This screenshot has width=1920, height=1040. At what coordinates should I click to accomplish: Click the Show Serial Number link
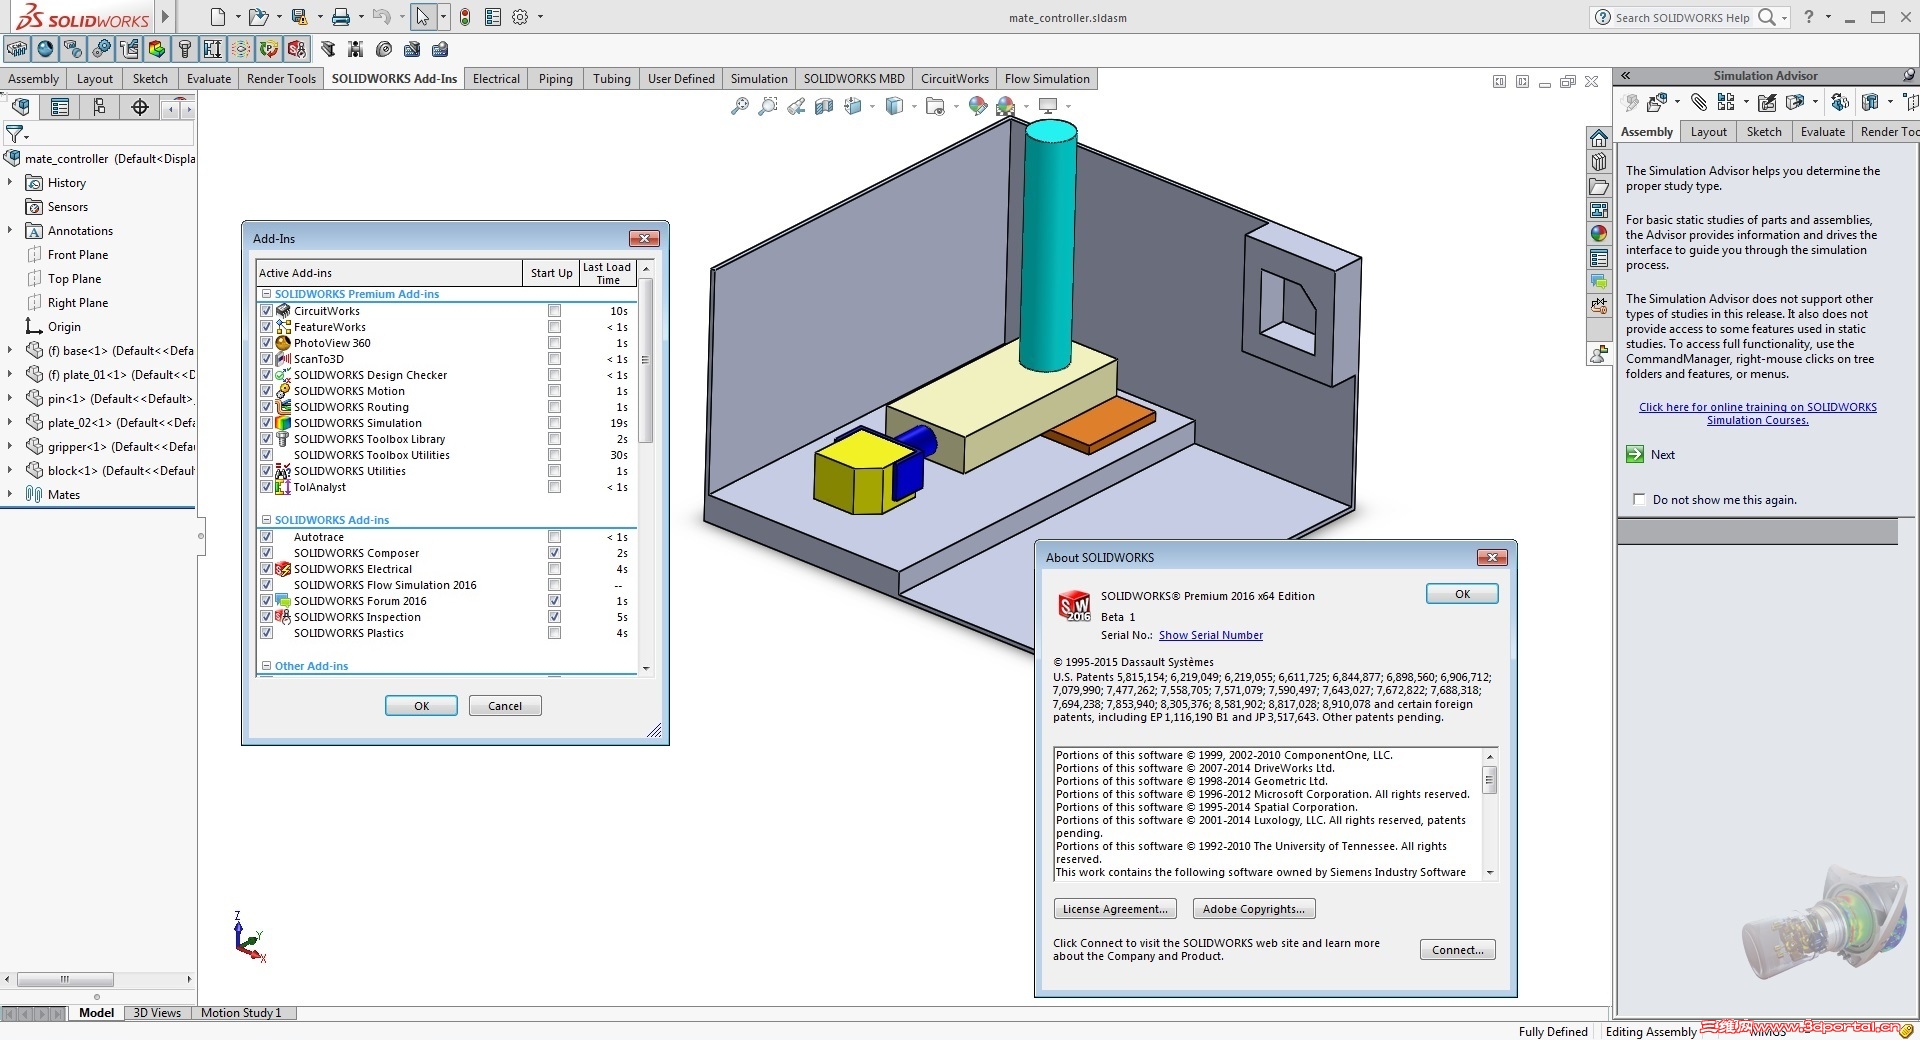[x=1210, y=636]
